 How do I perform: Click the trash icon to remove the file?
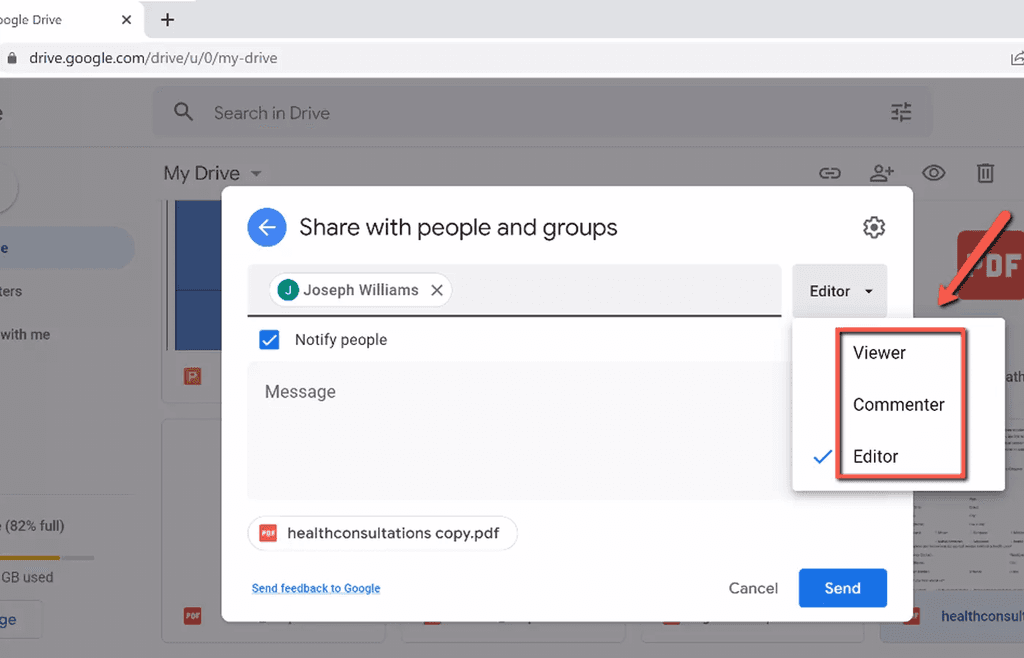(985, 173)
